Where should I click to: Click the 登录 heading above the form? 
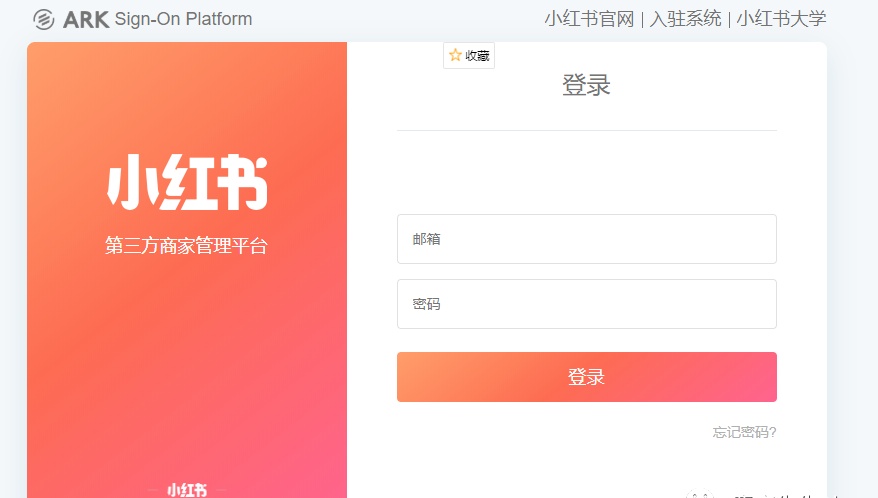point(586,85)
